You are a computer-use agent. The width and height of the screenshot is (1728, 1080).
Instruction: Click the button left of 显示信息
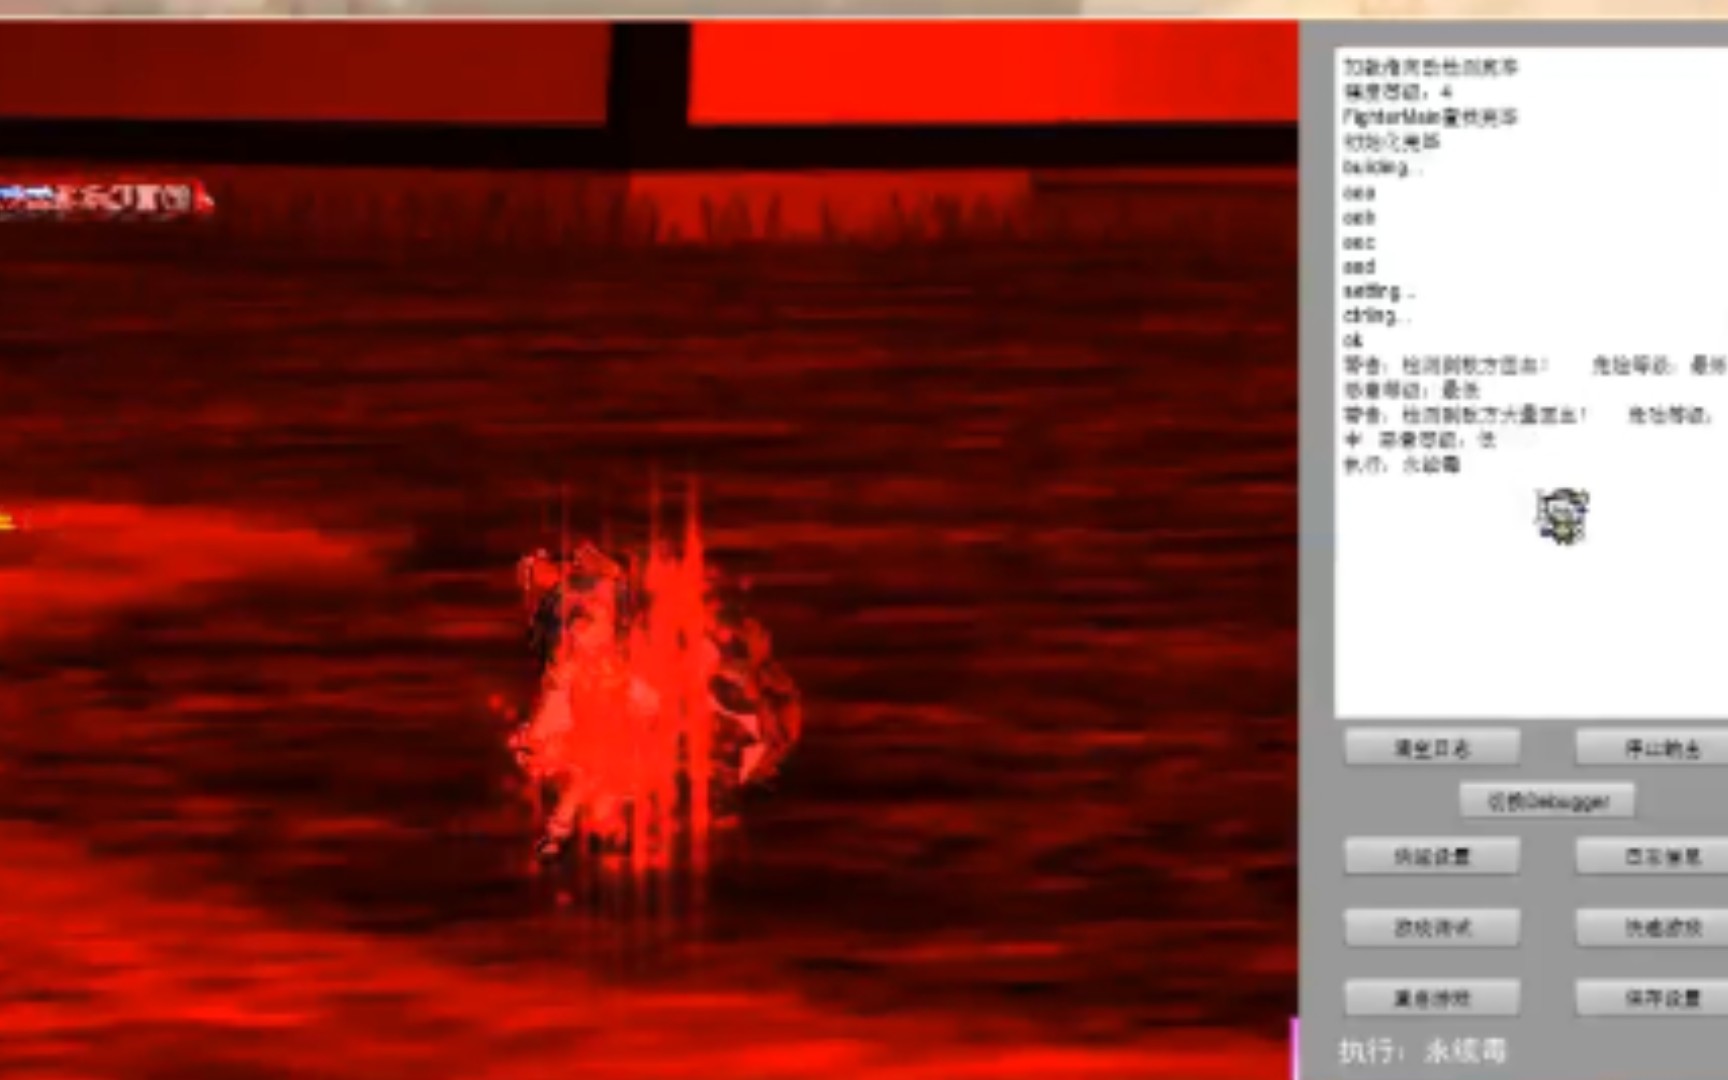[1432, 856]
